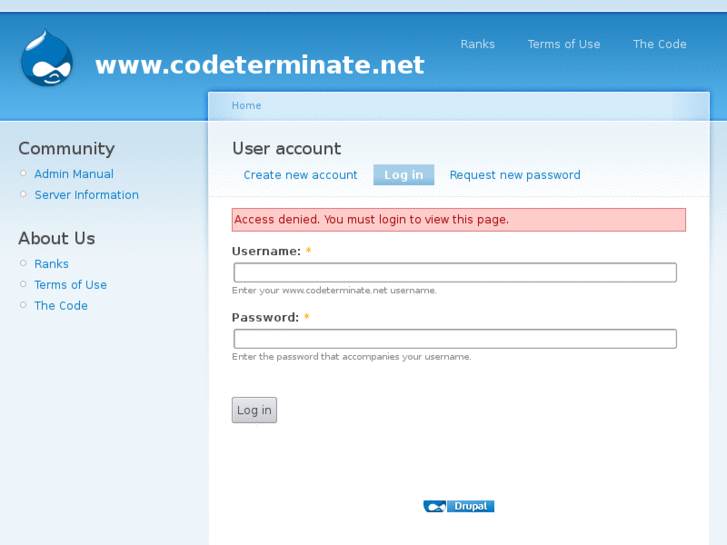The height and width of the screenshot is (545, 727).
Task: Open The Code in the sidebar
Action: [61, 306]
